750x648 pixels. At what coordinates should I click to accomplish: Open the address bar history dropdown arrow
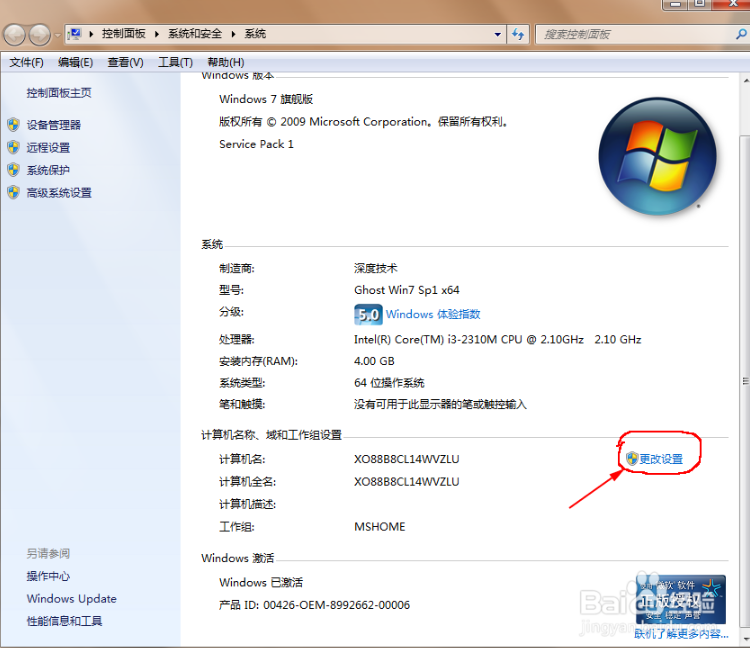coord(498,34)
